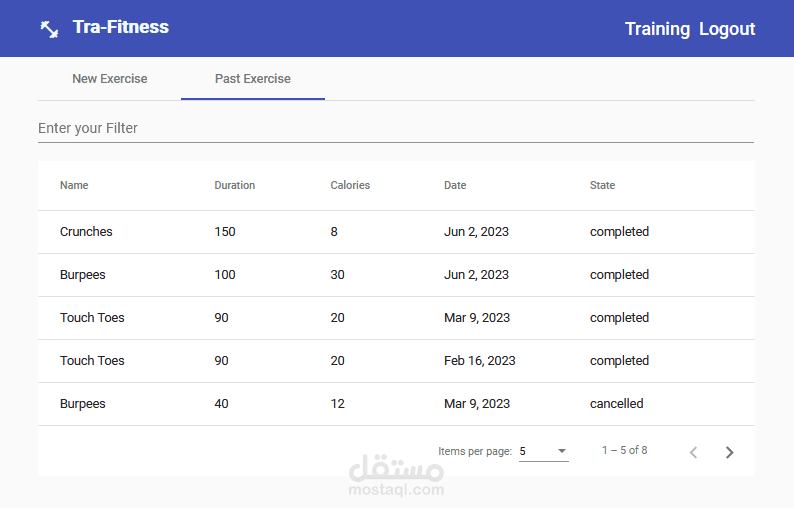Click the 1 – 5 of 8 range label
Image resolution: width=794 pixels, height=508 pixels.
pyautogui.click(x=624, y=450)
